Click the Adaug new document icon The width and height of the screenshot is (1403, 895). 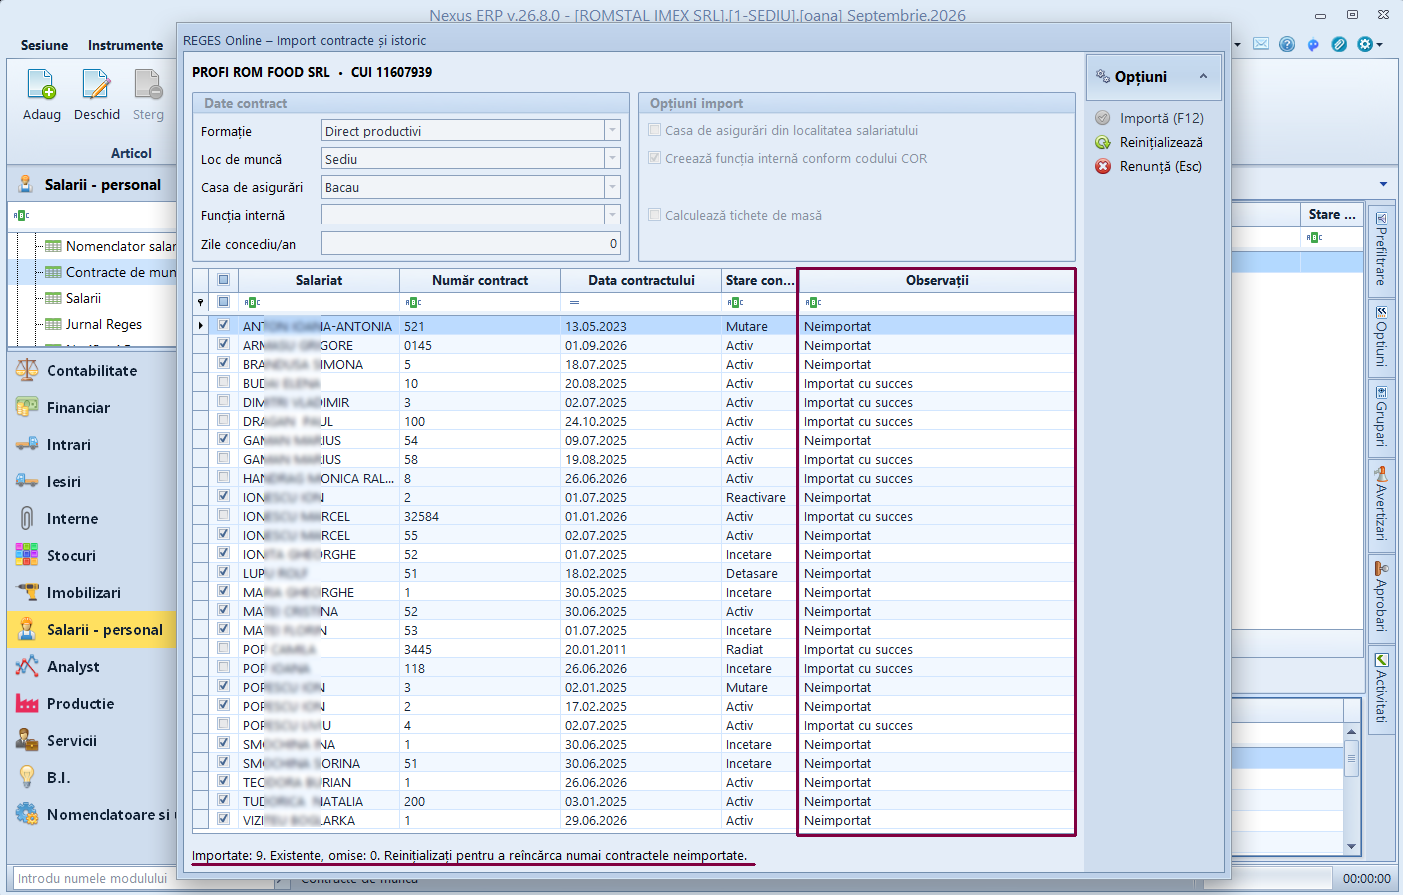[42, 85]
